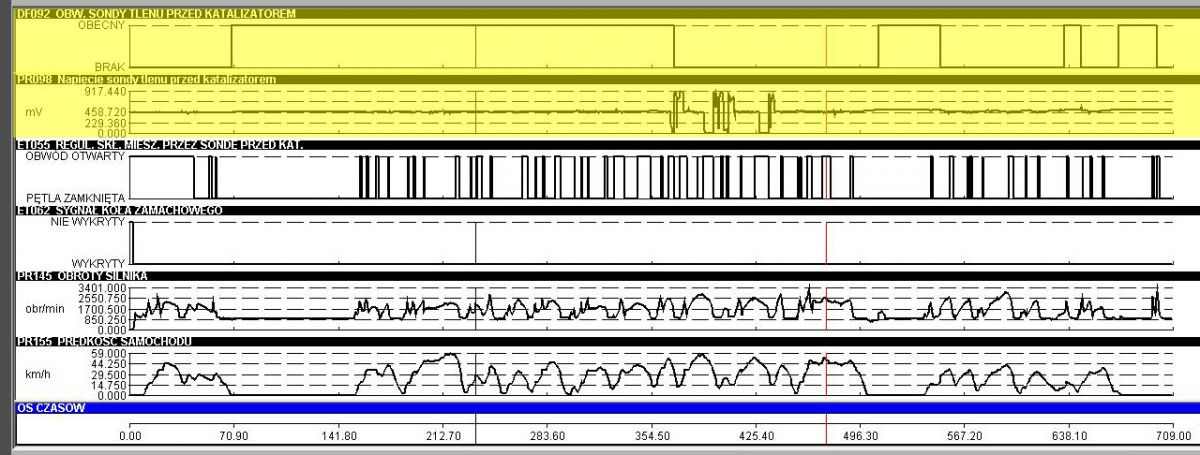Click the 2550.750 rpm scale value
Screen dimensions: 1200x455
102,299
